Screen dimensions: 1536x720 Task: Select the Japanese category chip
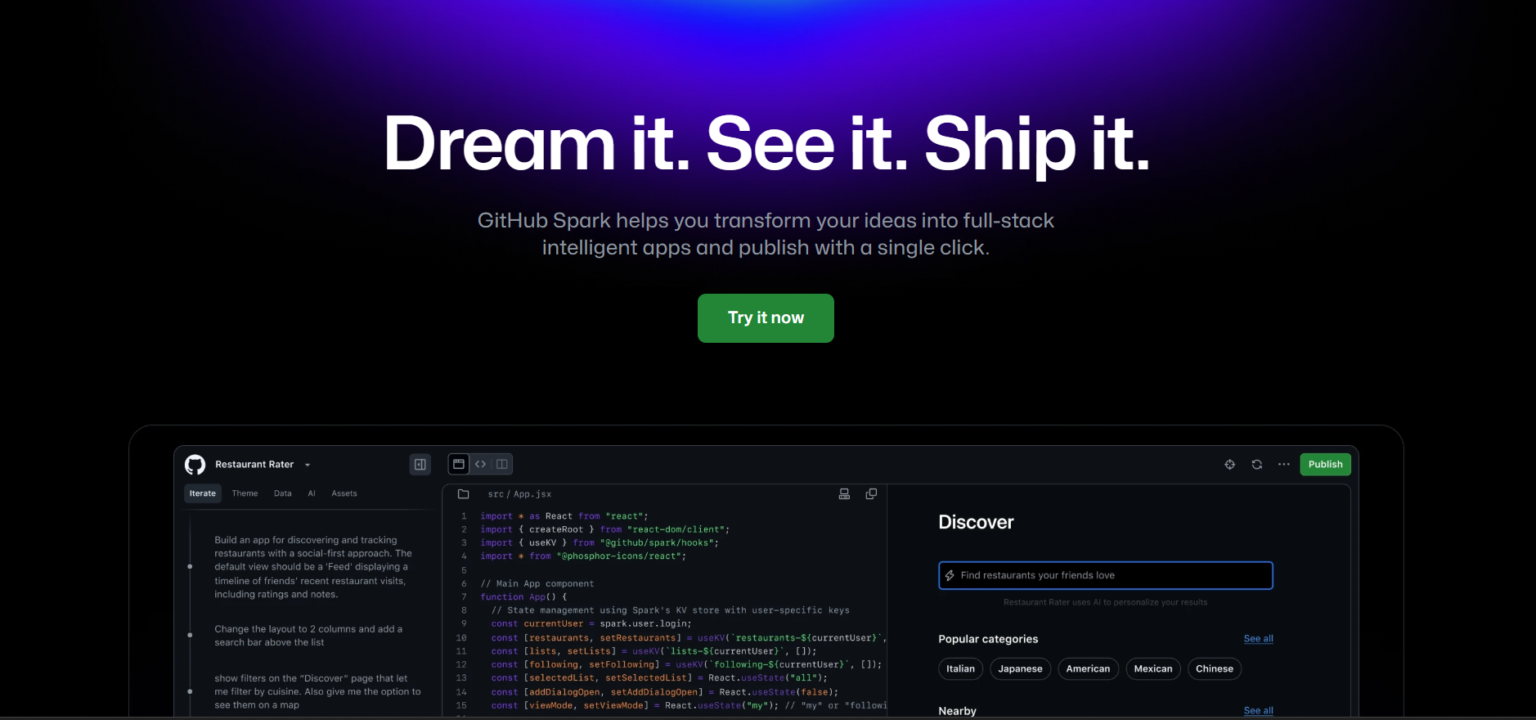click(1020, 669)
